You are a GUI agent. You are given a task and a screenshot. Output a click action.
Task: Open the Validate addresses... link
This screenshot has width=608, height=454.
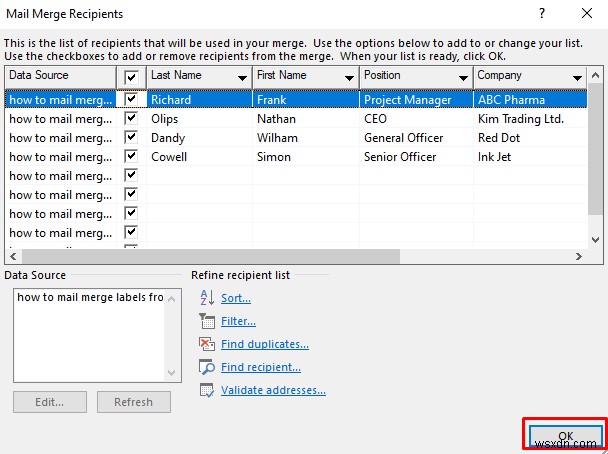tap(273, 390)
